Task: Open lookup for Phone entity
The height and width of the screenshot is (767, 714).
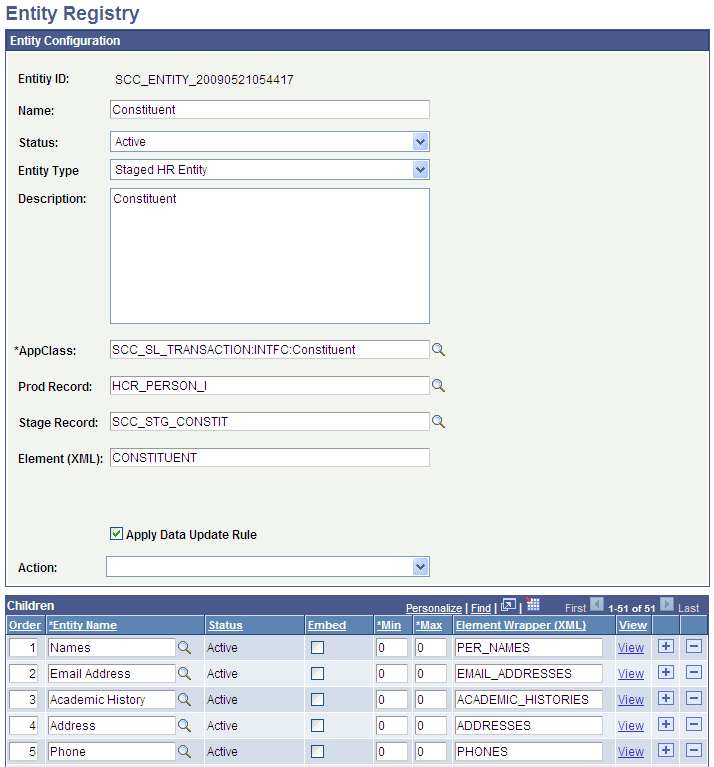Action: tap(184, 751)
